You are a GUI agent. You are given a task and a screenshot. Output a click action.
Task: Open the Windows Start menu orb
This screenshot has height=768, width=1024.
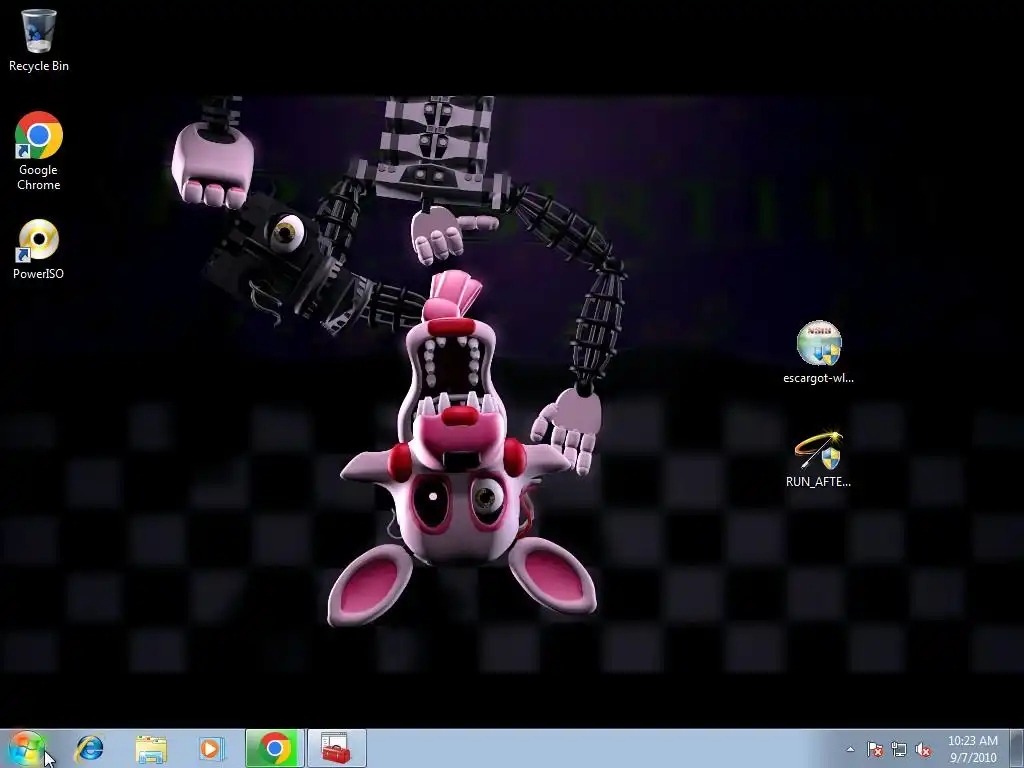point(26,748)
